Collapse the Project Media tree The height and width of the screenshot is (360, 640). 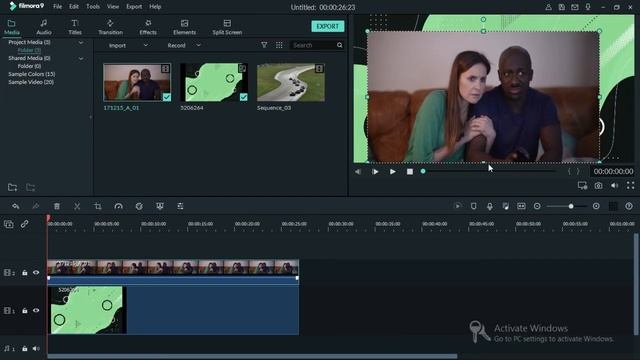click(81, 42)
